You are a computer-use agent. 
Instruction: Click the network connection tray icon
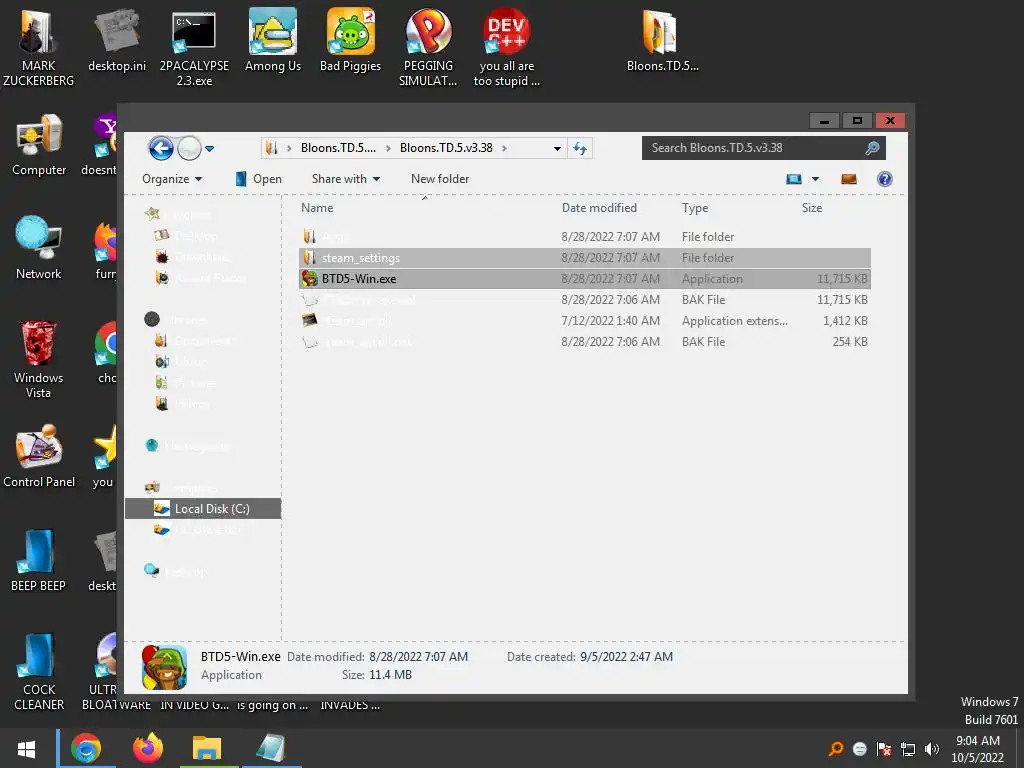908,749
